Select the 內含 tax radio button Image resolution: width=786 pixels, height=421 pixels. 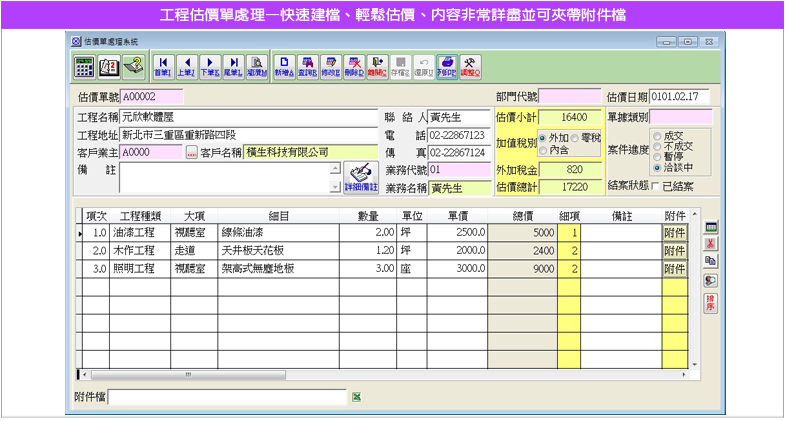tap(544, 150)
